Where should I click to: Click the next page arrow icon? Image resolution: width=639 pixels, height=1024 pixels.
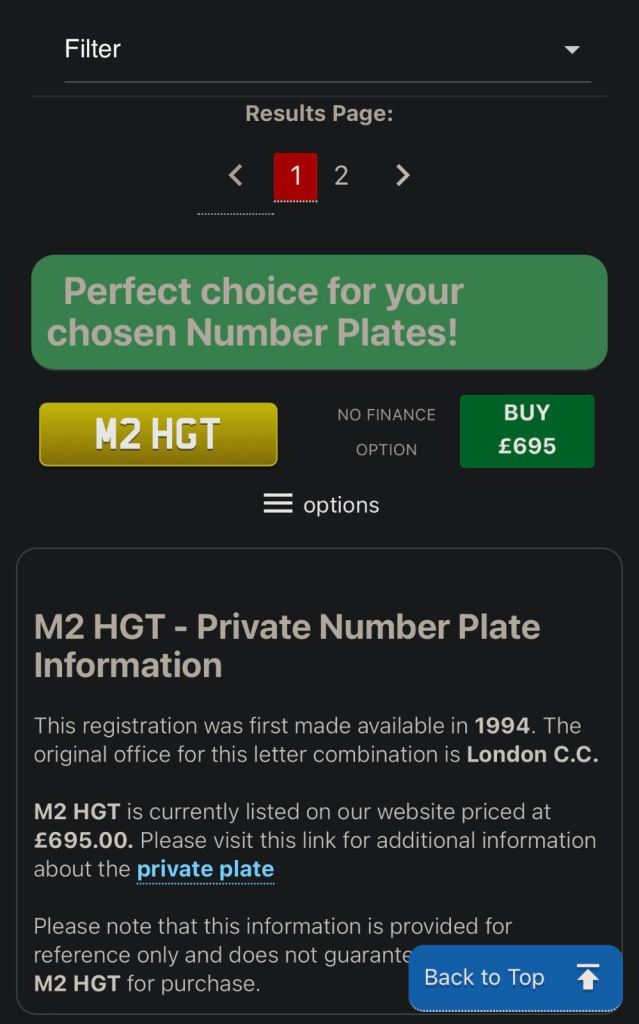click(x=403, y=175)
